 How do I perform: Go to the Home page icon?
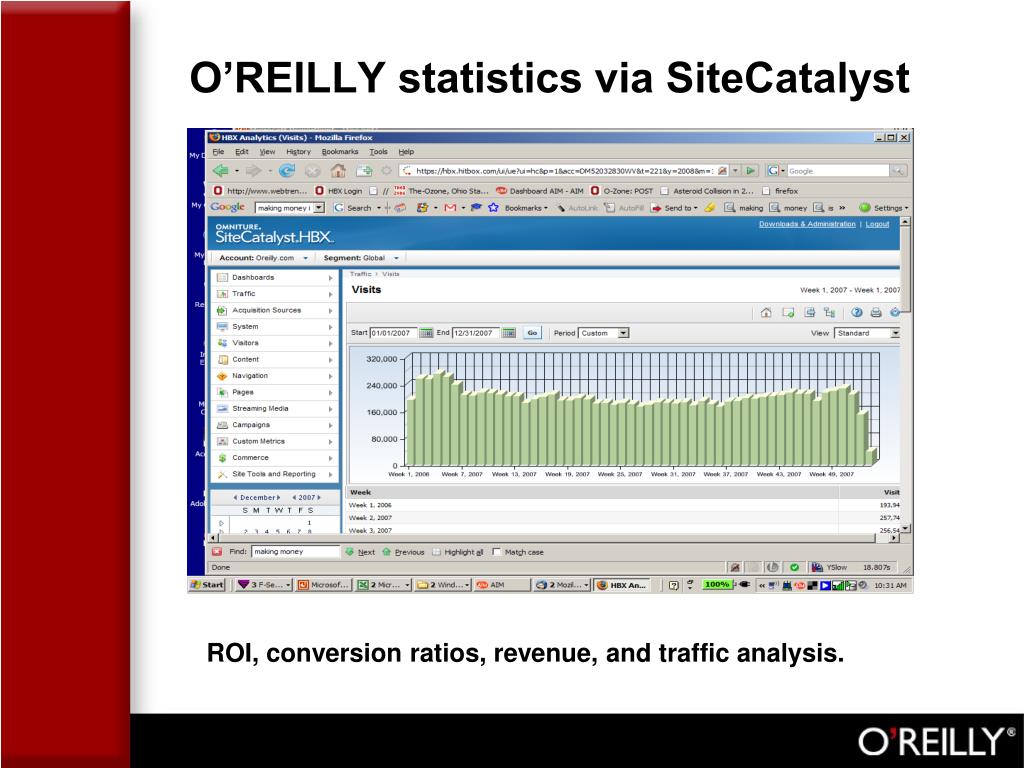coord(338,171)
